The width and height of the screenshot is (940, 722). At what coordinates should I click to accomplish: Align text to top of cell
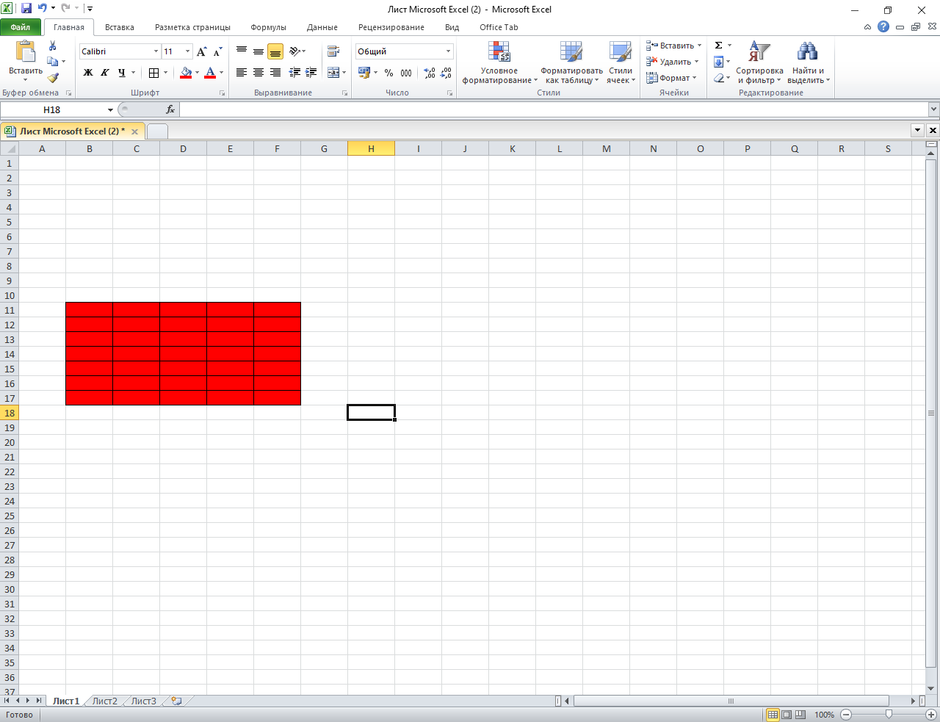click(x=241, y=52)
